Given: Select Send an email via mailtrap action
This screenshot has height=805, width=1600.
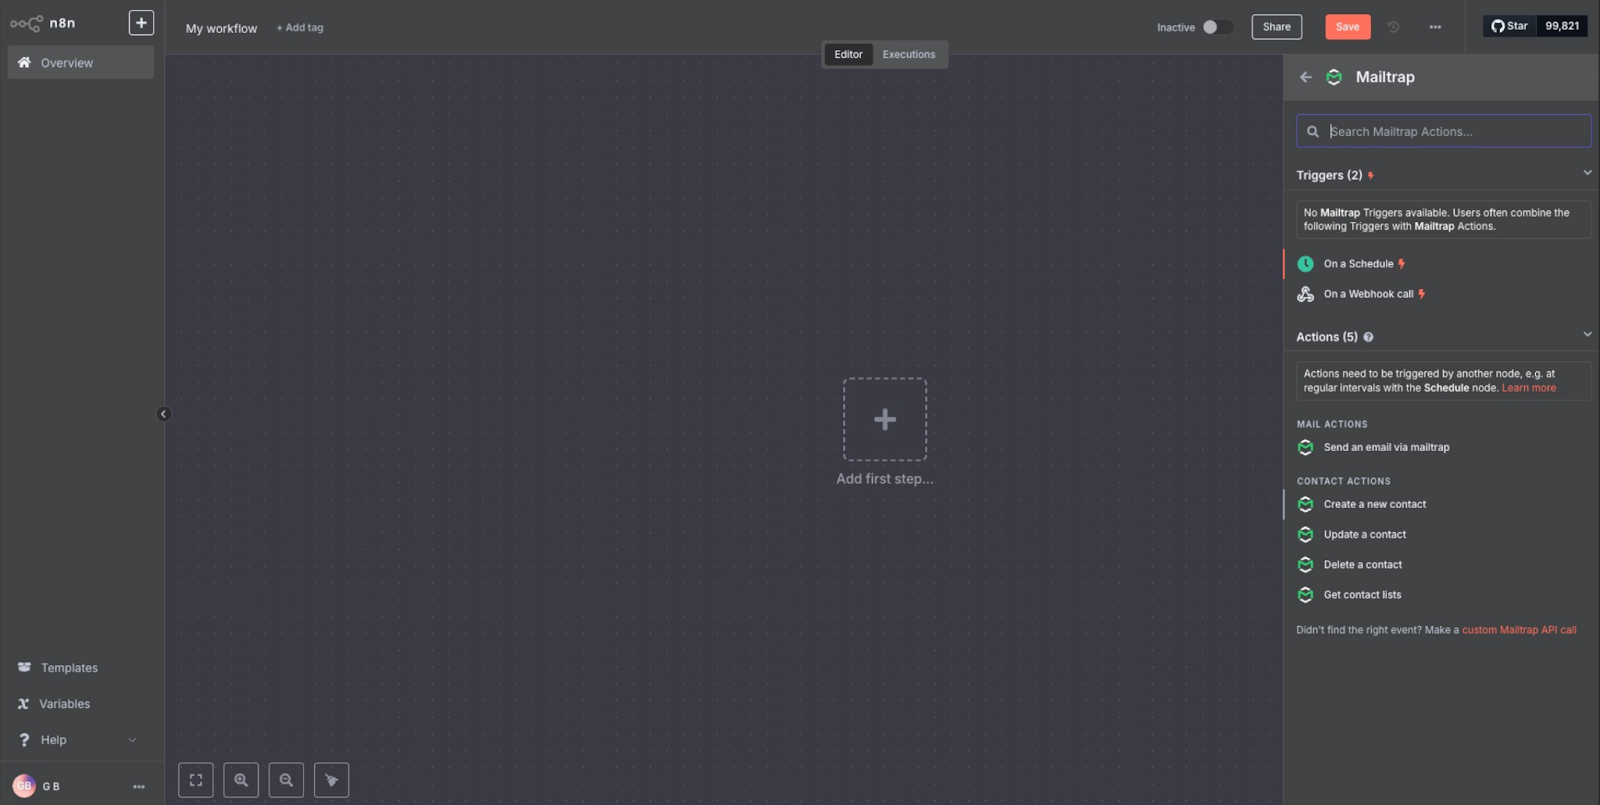Looking at the screenshot, I should coord(1386,448).
